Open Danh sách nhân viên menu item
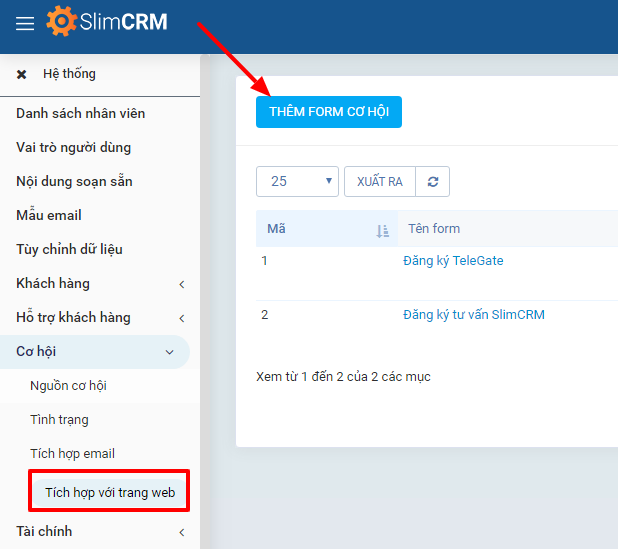The width and height of the screenshot is (618, 549). click(x=81, y=114)
